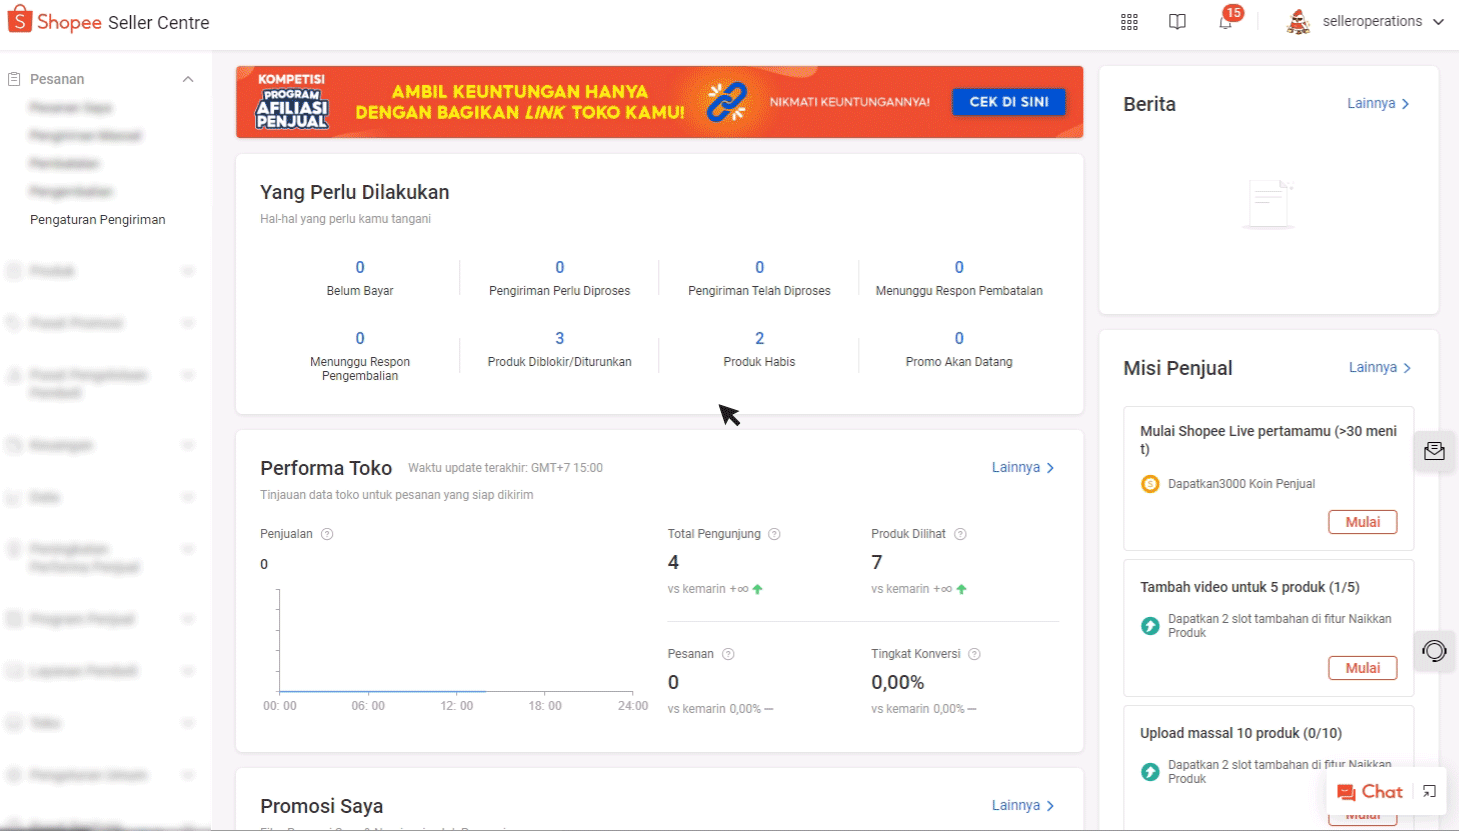Open the seller education book icon
The width and height of the screenshot is (1459, 831).
point(1177,22)
